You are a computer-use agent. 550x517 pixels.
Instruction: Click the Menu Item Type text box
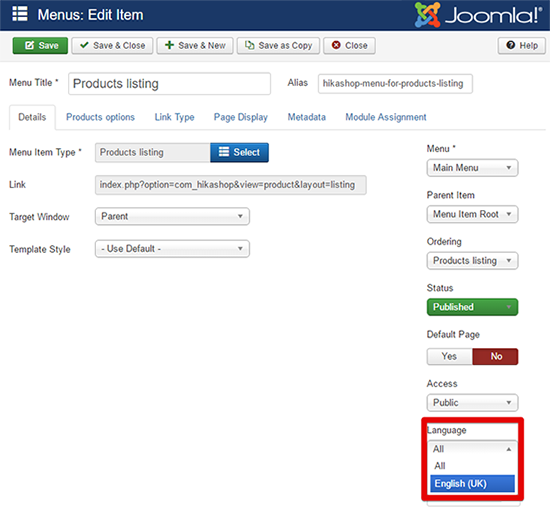153,152
